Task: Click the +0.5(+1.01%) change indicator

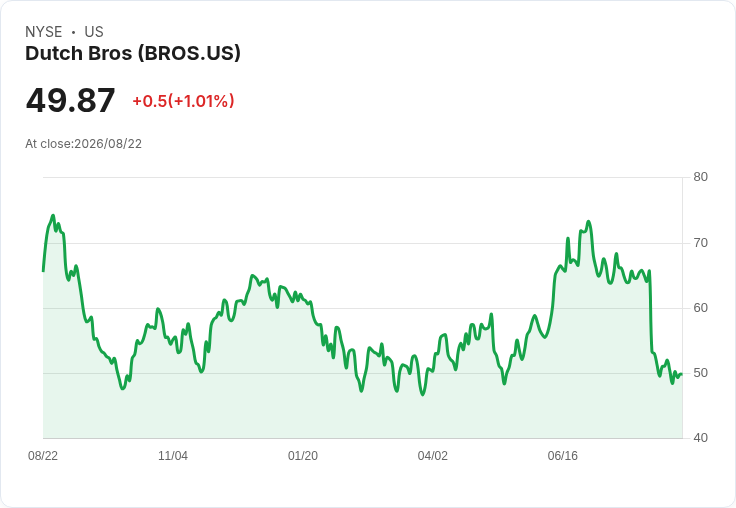Action: click(x=184, y=101)
